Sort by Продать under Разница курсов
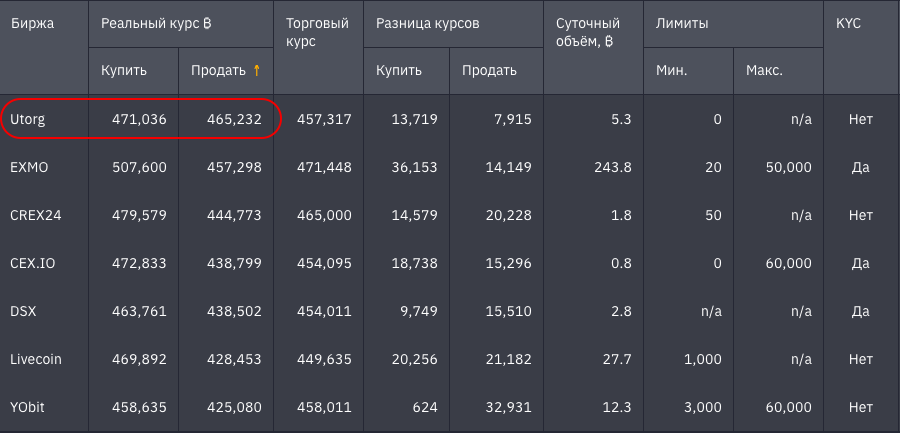The height and width of the screenshot is (433, 900). (490, 71)
